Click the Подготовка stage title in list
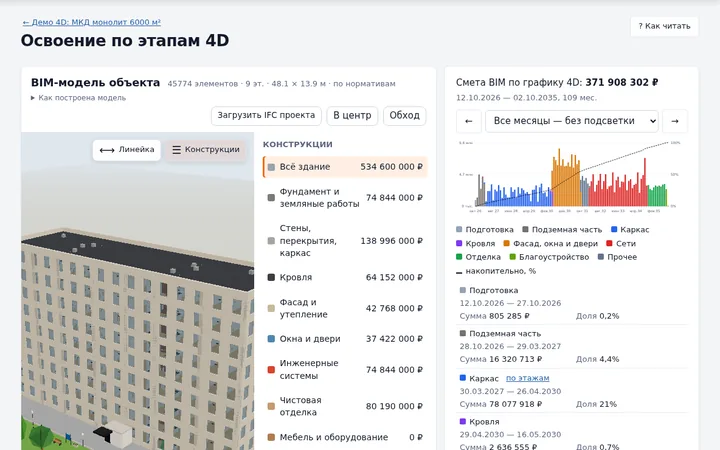 pyautogui.click(x=494, y=290)
